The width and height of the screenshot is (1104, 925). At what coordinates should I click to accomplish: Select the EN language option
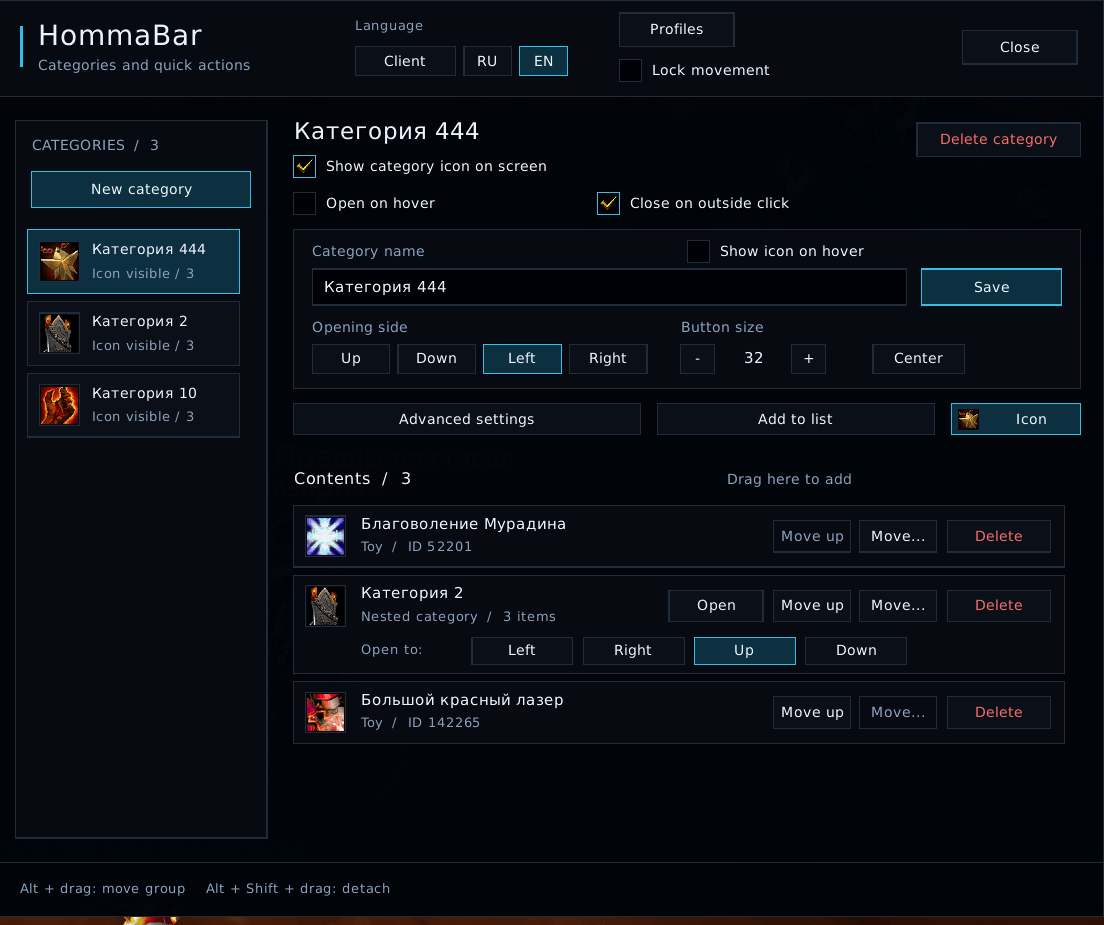pyautogui.click(x=544, y=61)
